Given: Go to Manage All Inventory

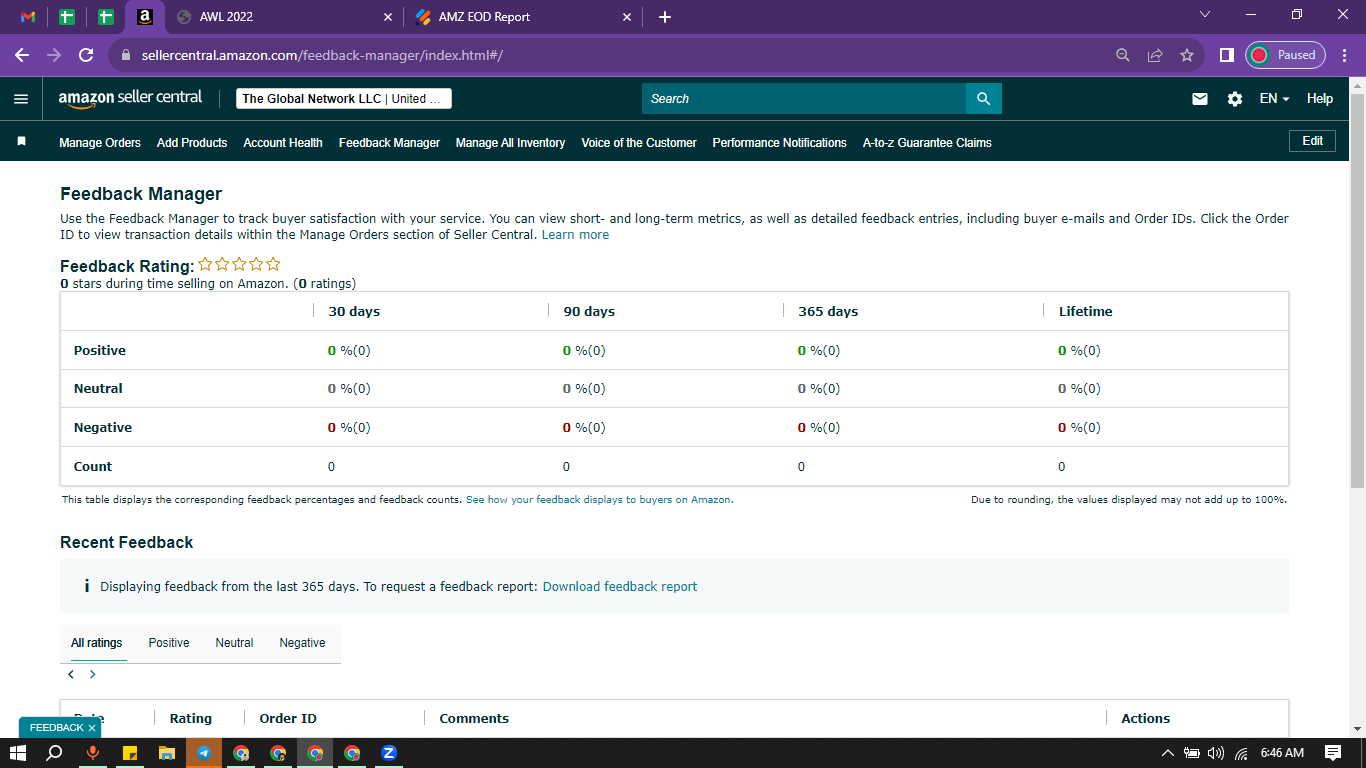Looking at the screenshot, I should pos(510,143).
